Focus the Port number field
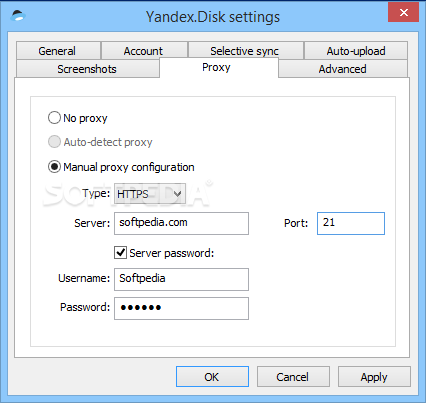 [x=351, y=223]
